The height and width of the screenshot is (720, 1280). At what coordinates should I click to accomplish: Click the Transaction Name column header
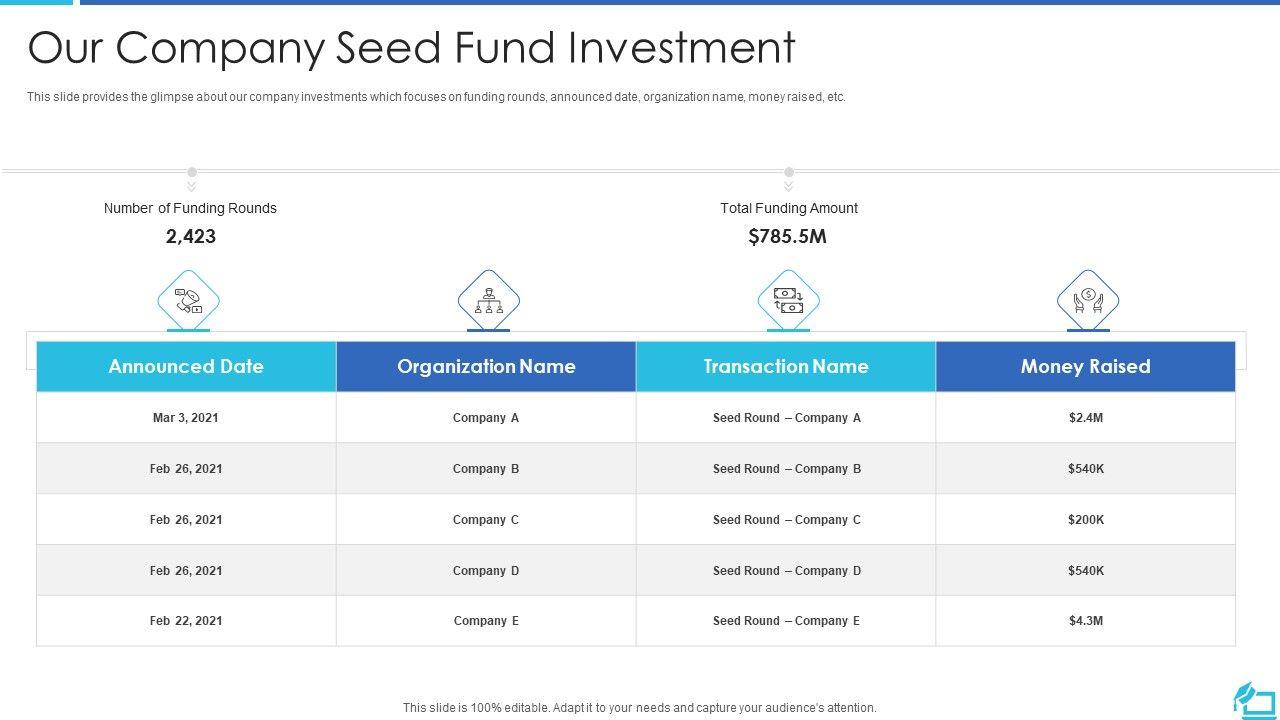tap(786, 367)
